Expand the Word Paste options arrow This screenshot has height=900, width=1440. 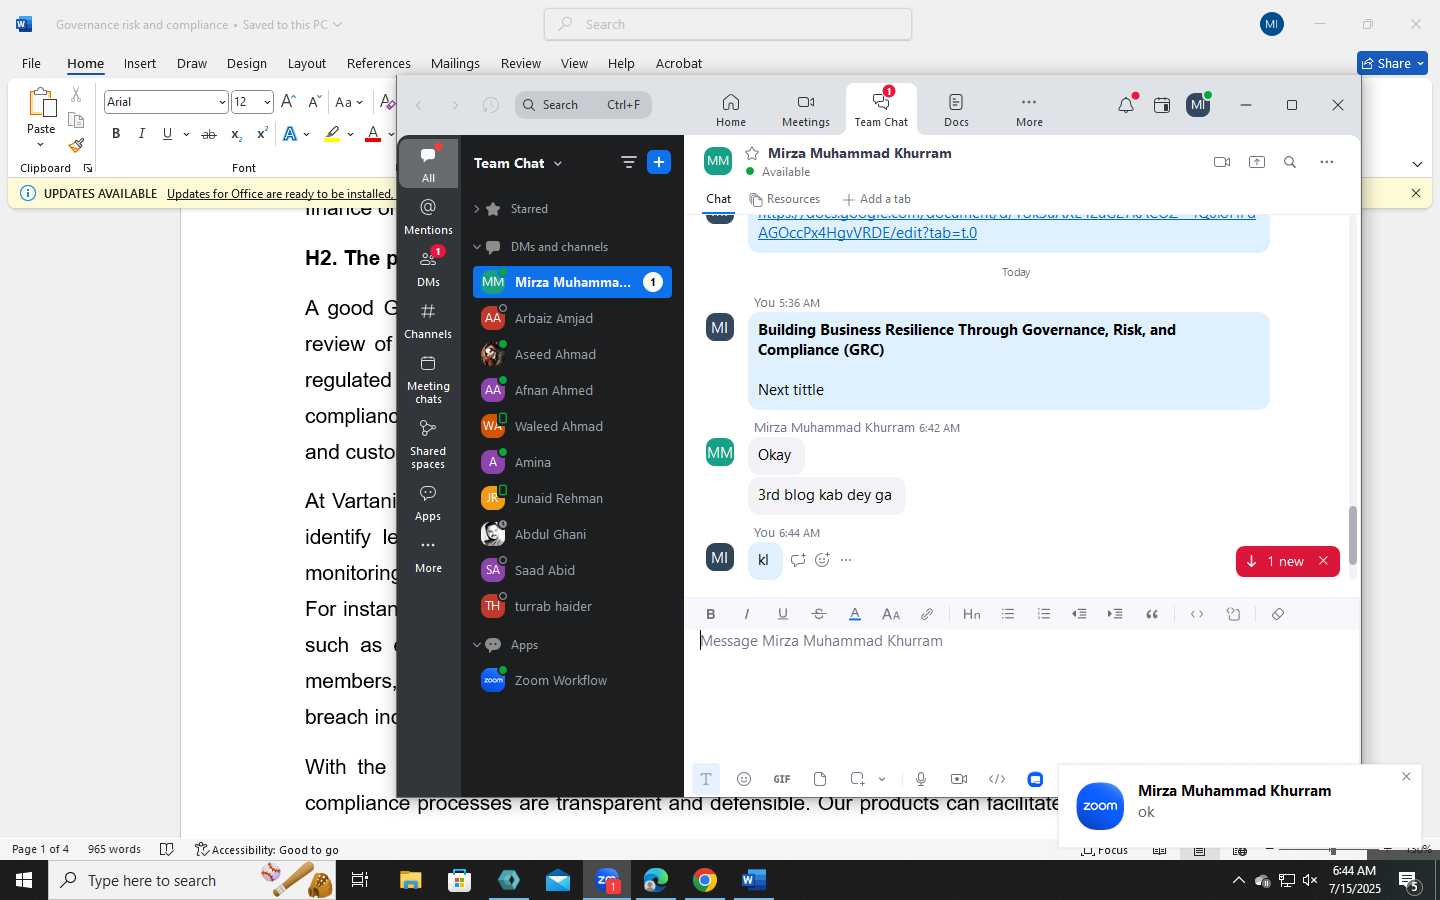41,146
